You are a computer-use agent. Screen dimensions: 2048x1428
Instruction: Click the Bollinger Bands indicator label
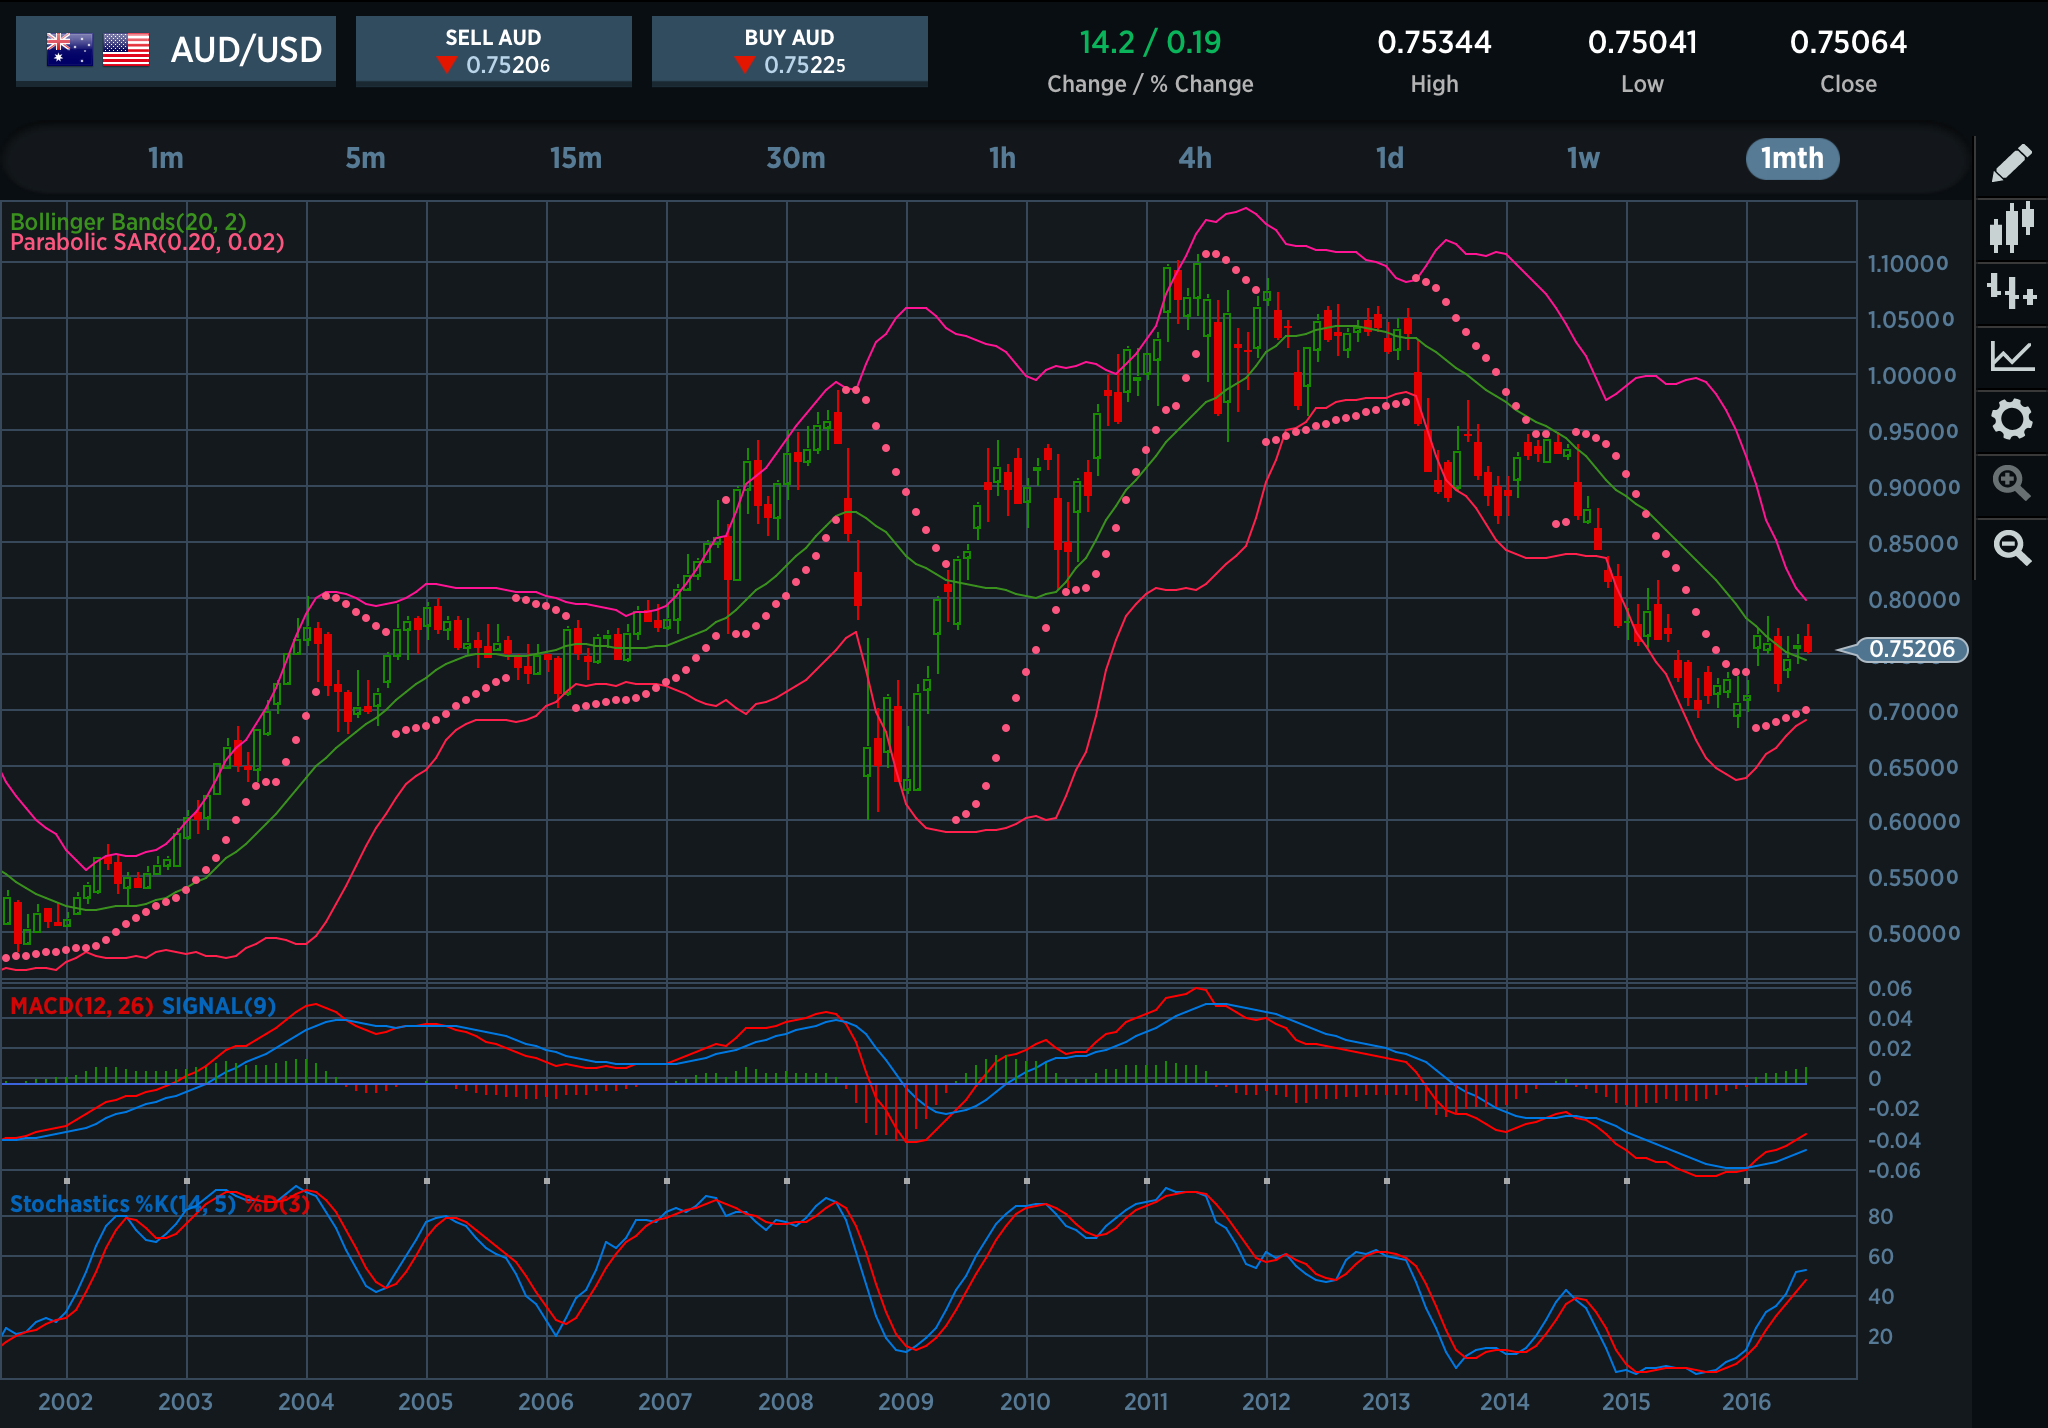coord(128,222)
